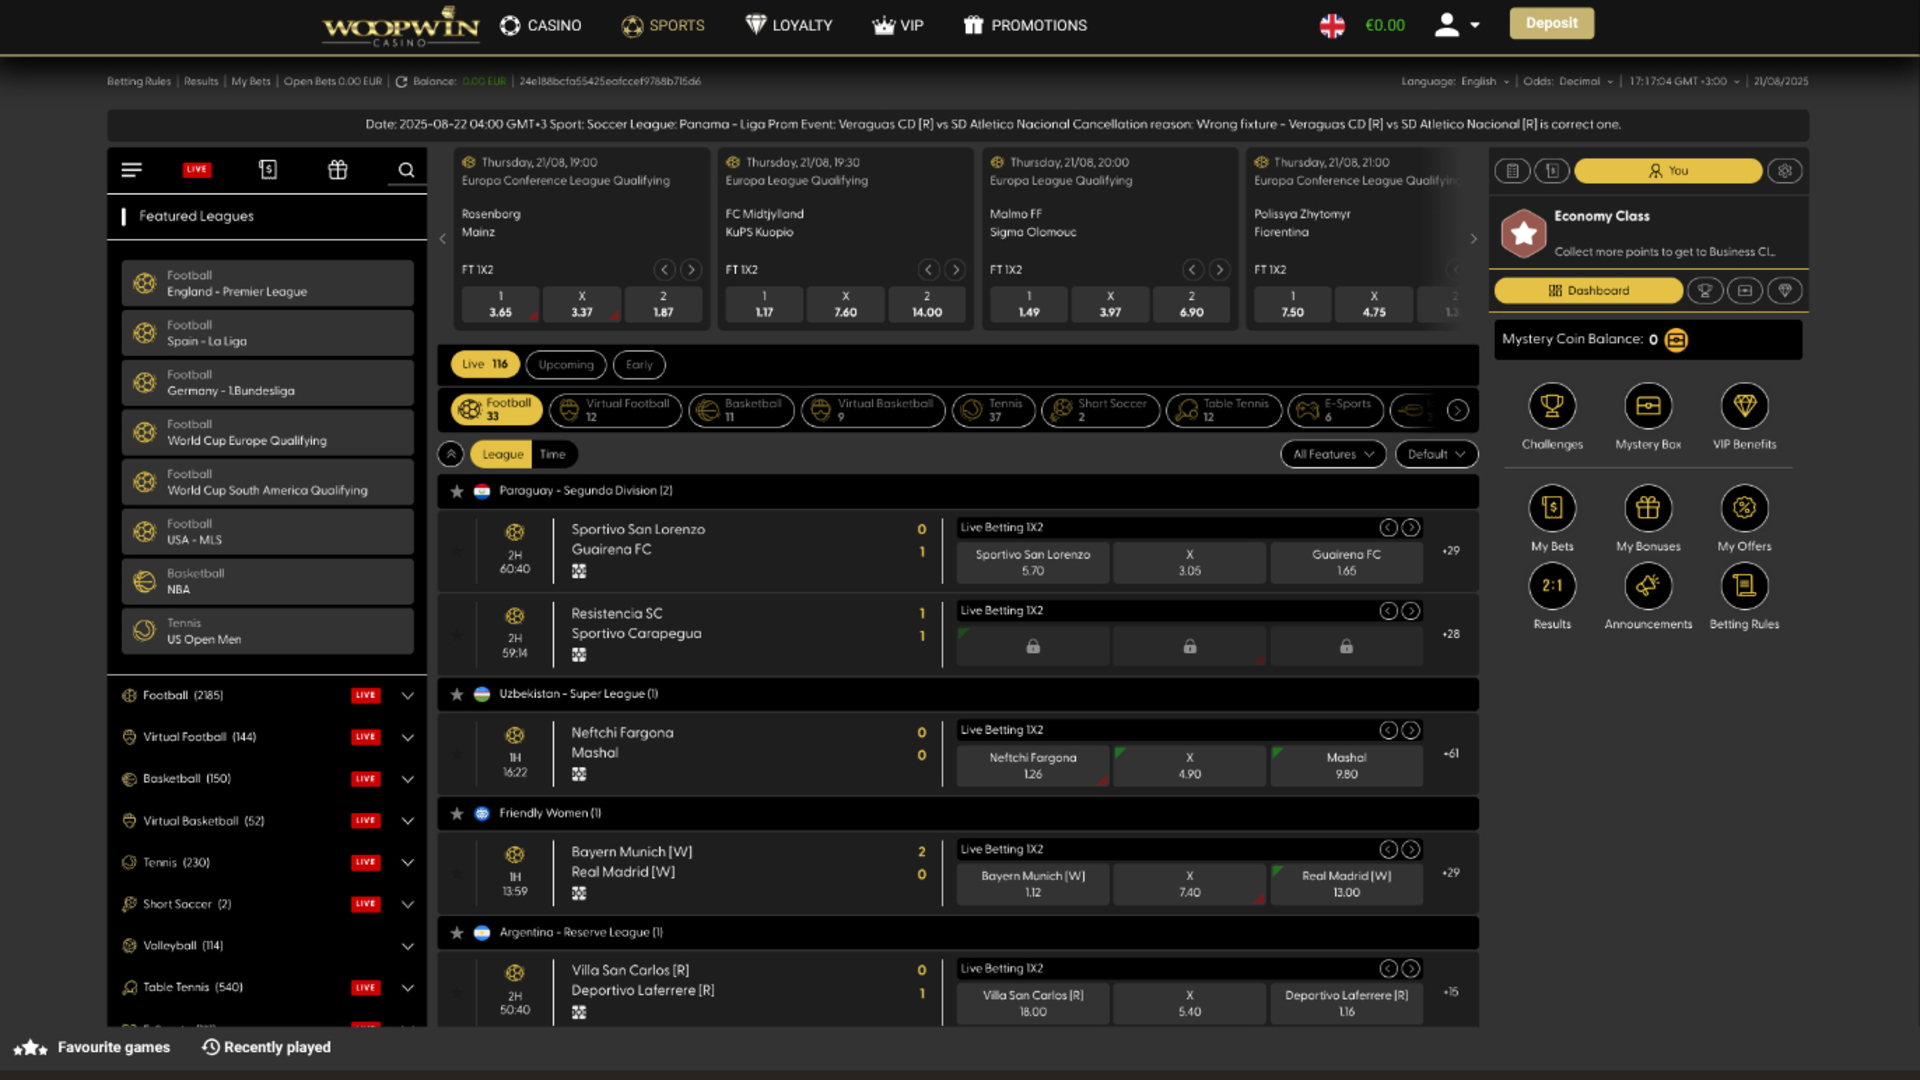This screenshot has width=1920, height=1080.
Task: Favorite the Argentina Reserve League star
Action: coord(457,931)
